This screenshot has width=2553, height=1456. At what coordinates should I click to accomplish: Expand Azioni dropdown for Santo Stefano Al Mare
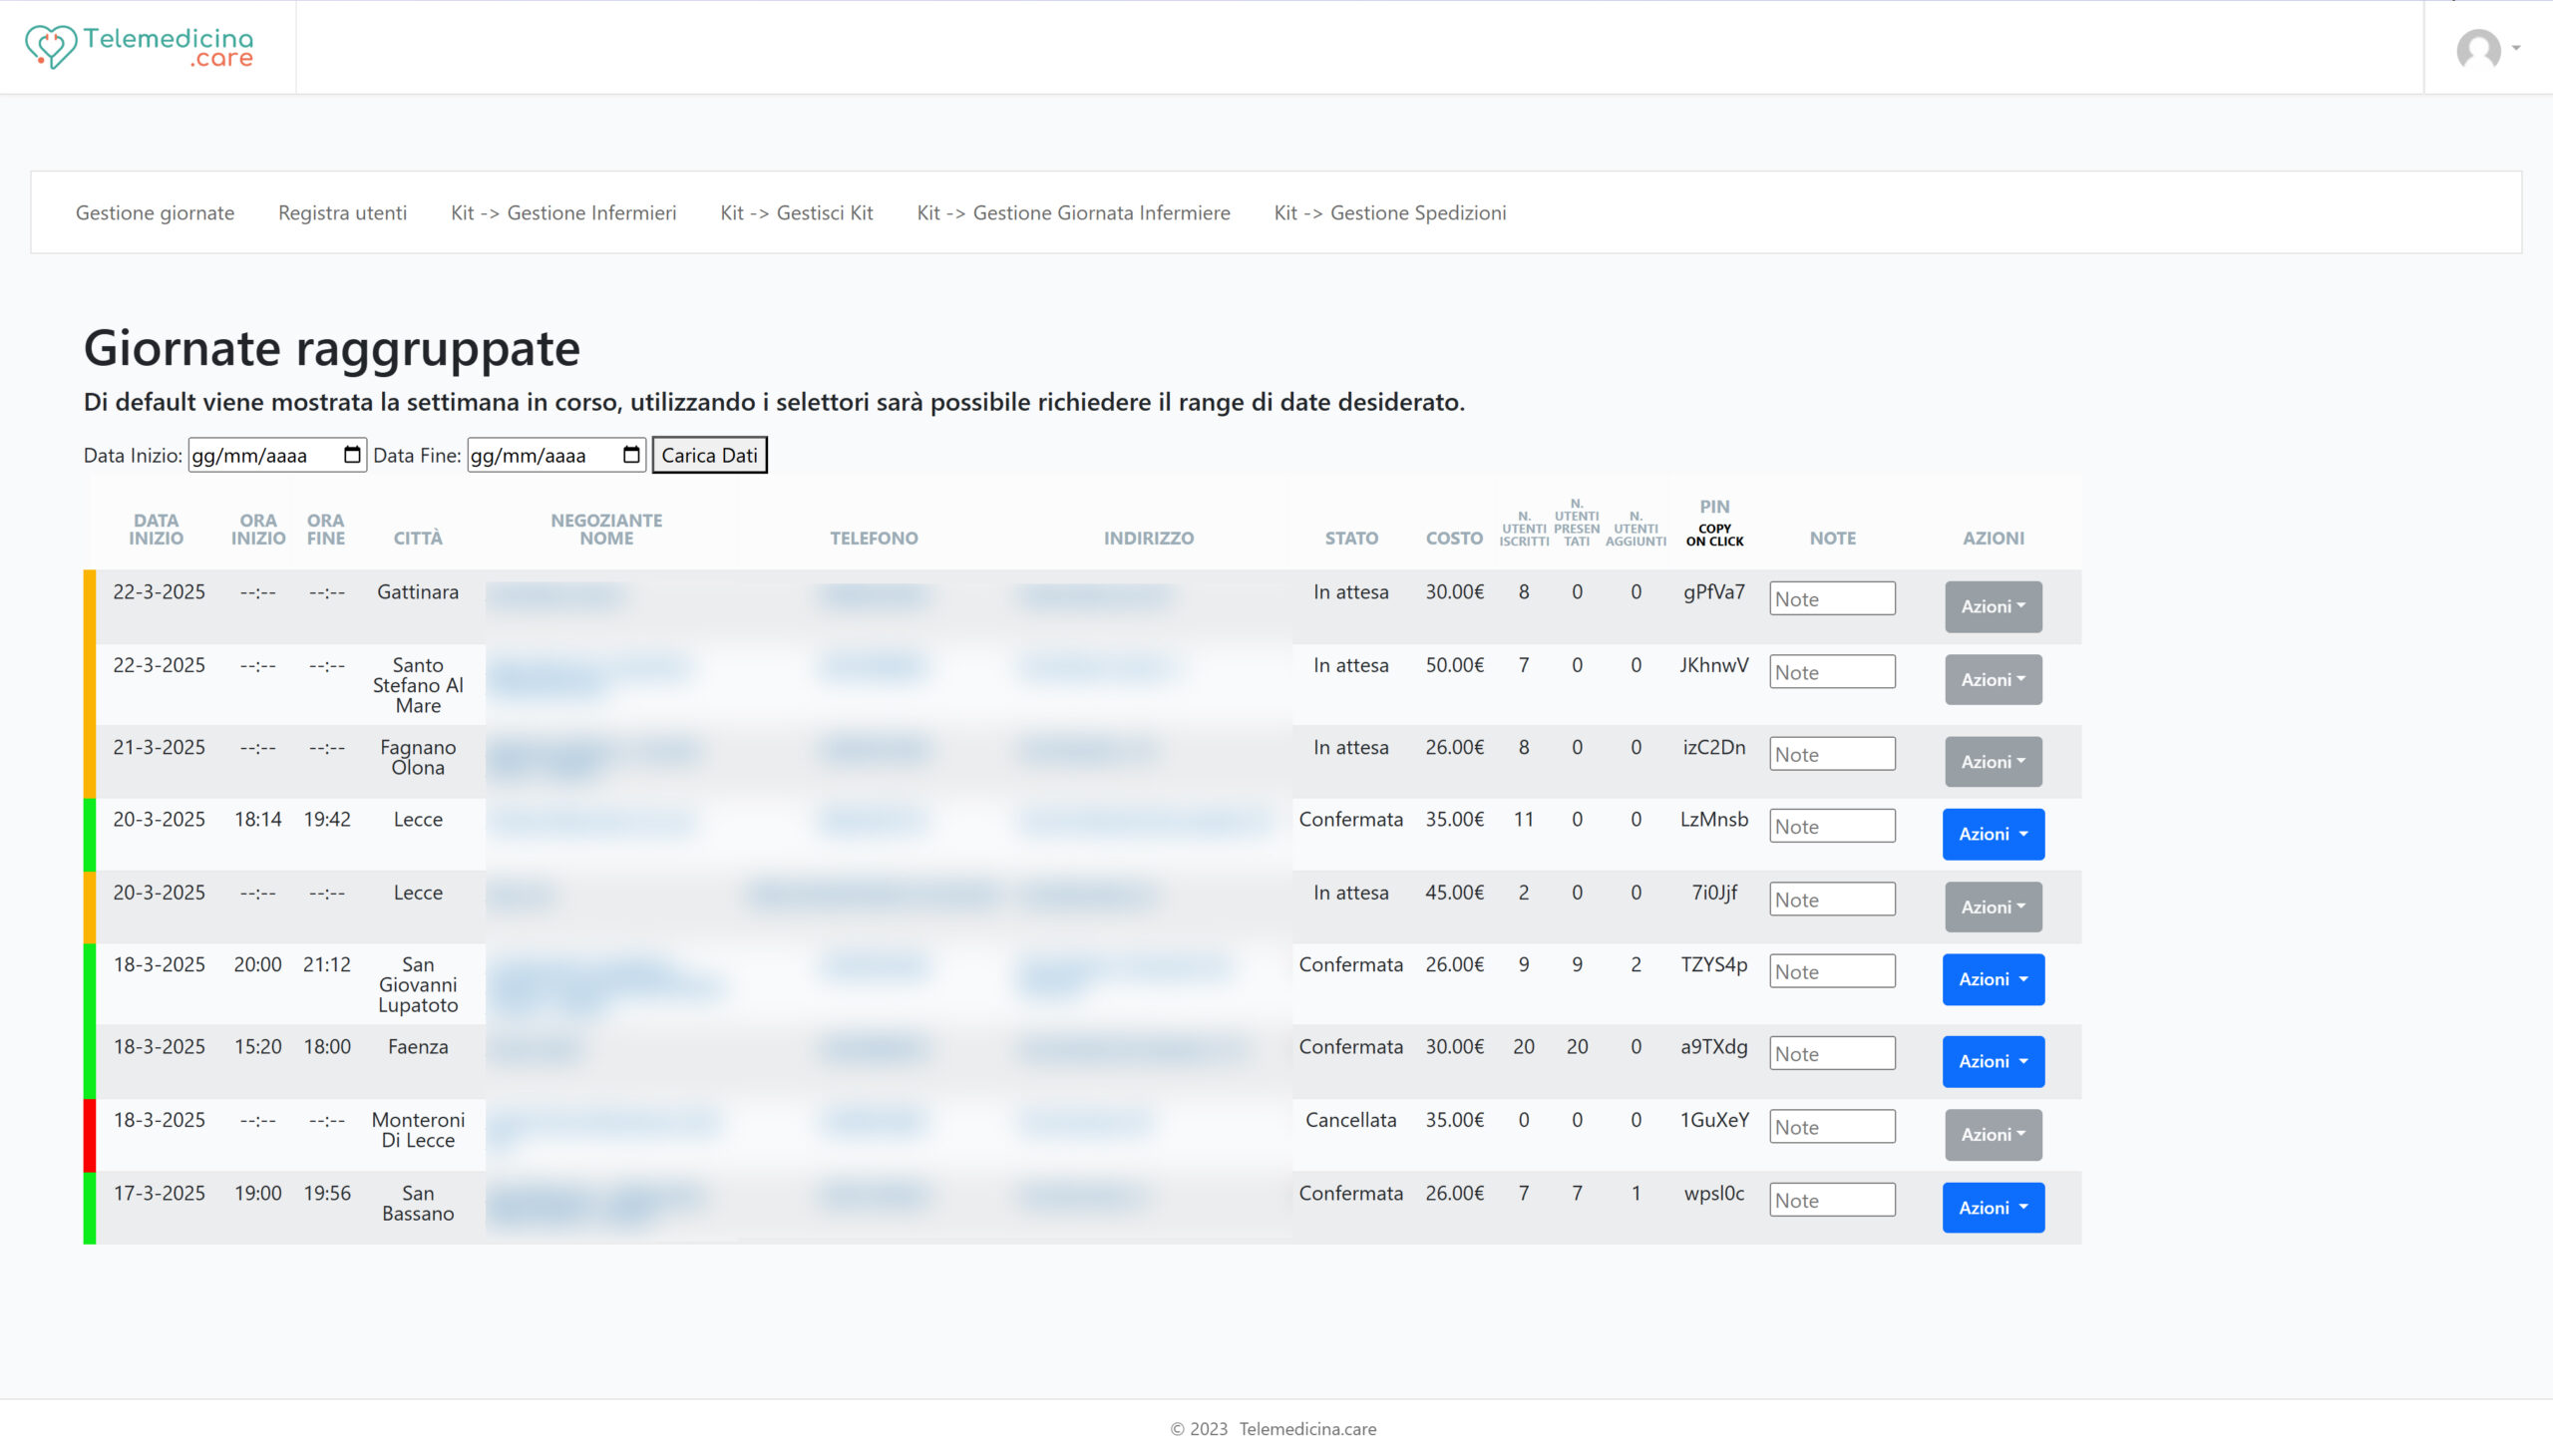[1993, 680]
